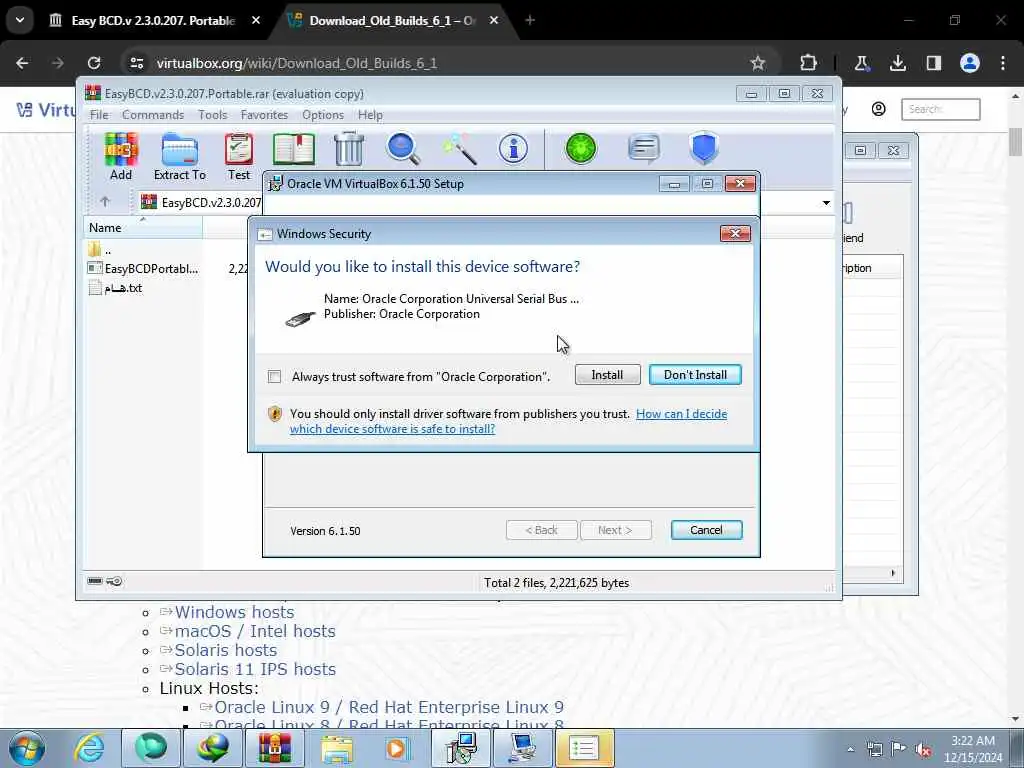The height and width of the screenshot is (768, 1024).
Task: Click the Name column header
Action: pos(143,228)
